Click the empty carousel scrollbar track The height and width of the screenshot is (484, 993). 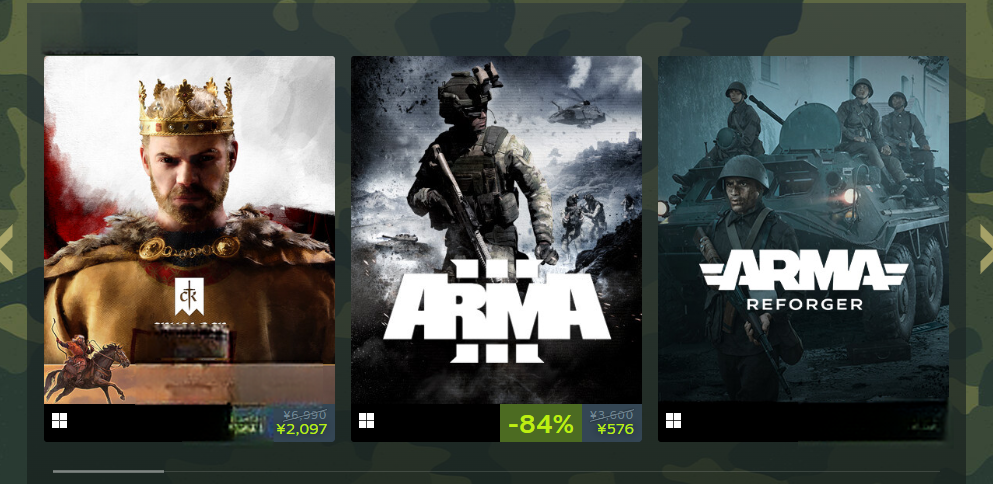coord(552,471)
